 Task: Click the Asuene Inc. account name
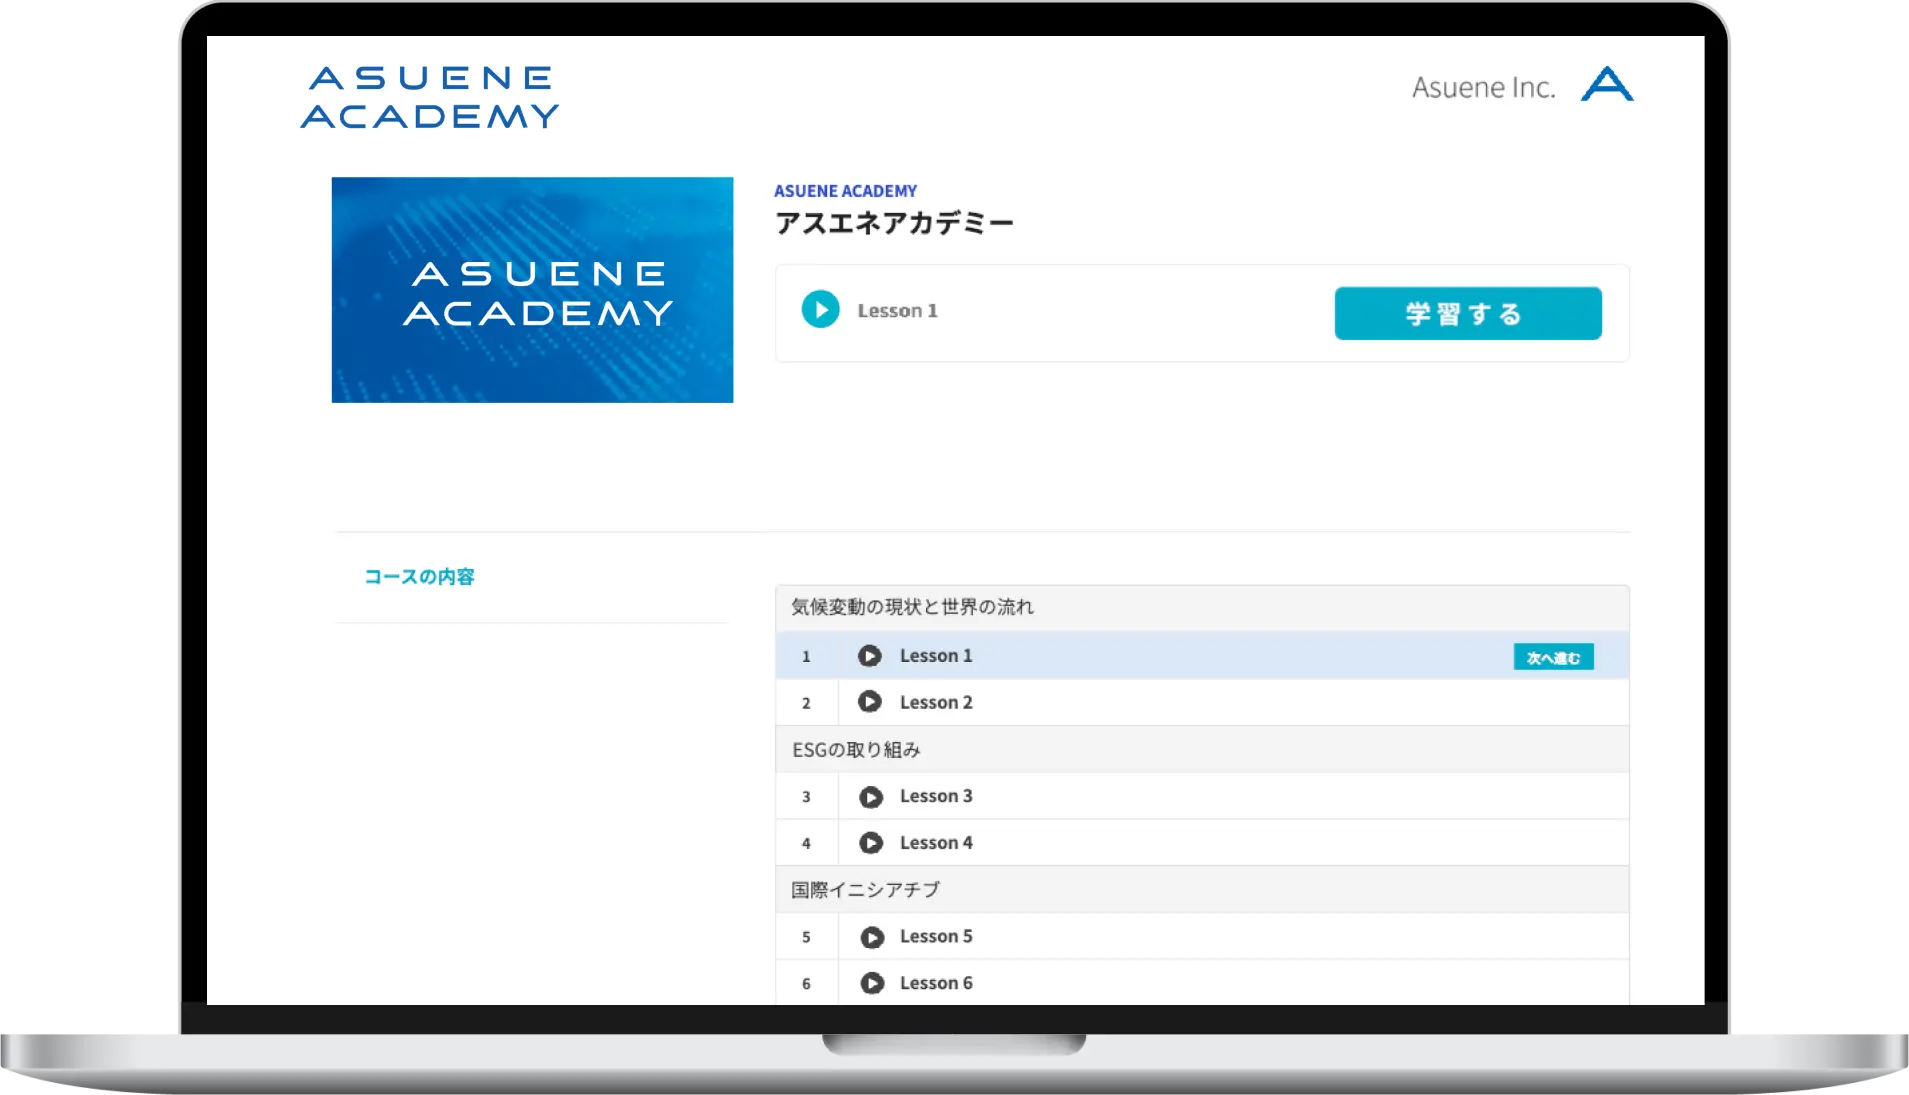pos(1483,88)
